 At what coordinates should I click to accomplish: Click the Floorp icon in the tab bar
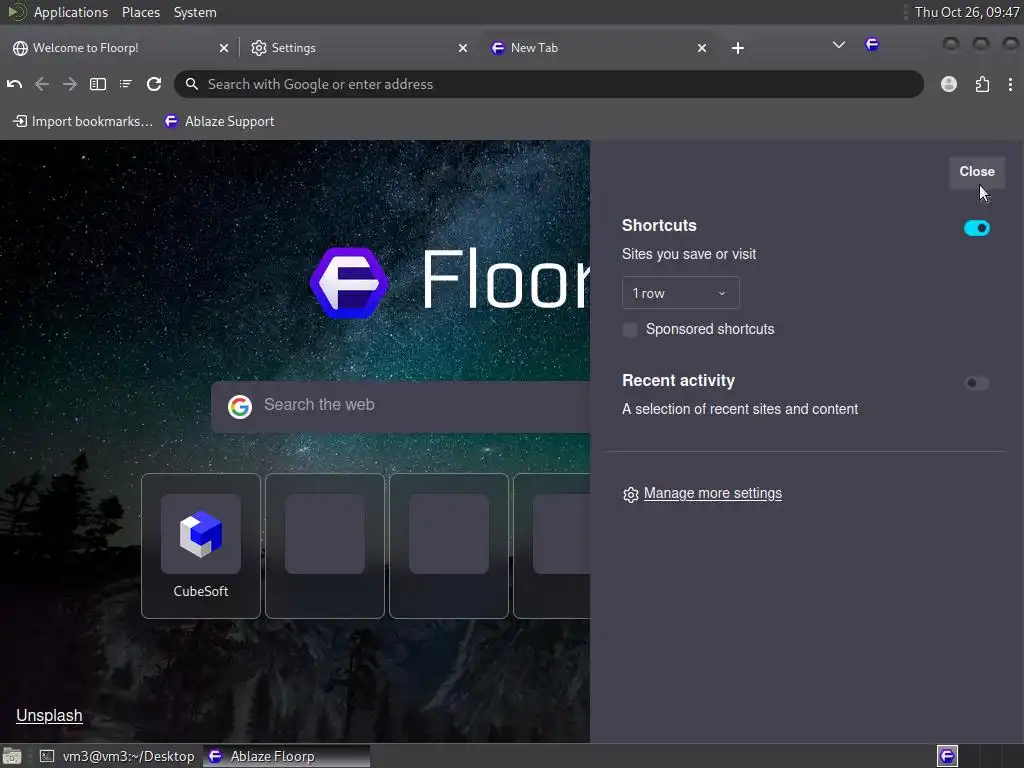pos(872,44)
